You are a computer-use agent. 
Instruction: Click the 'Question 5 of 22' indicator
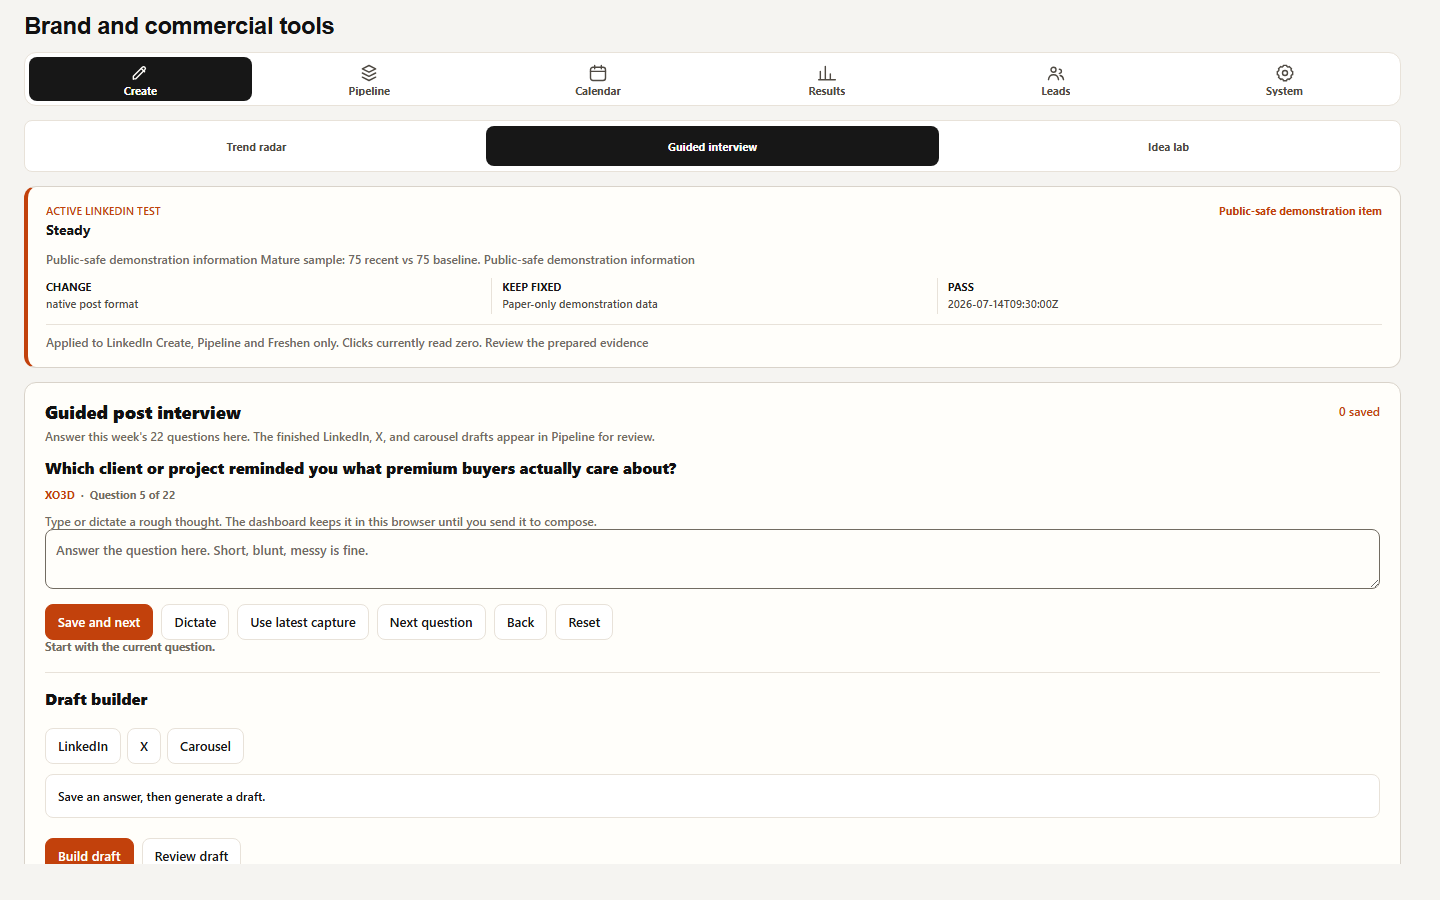point(132,495)
